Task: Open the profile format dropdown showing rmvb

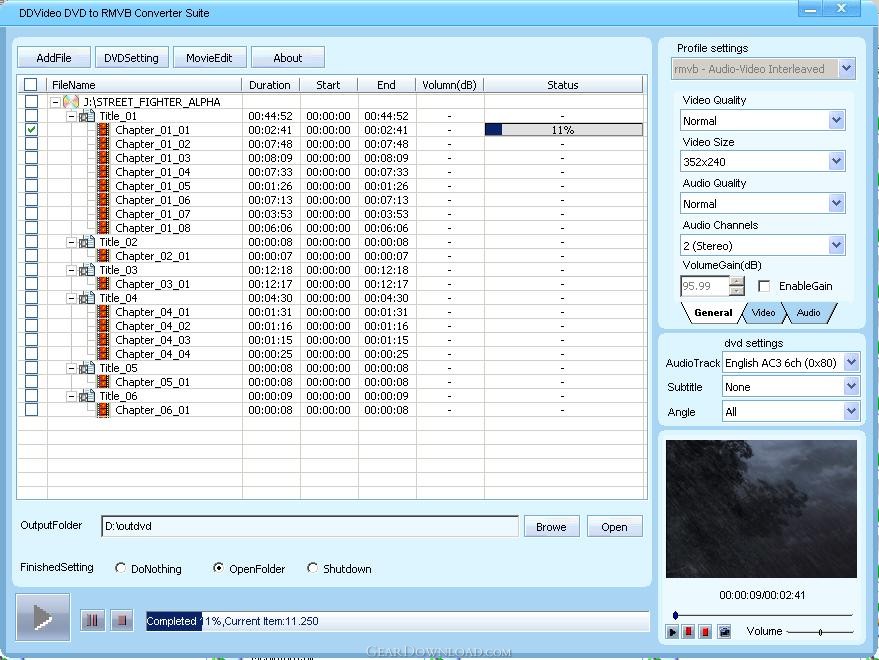Action: pos(846,69)
